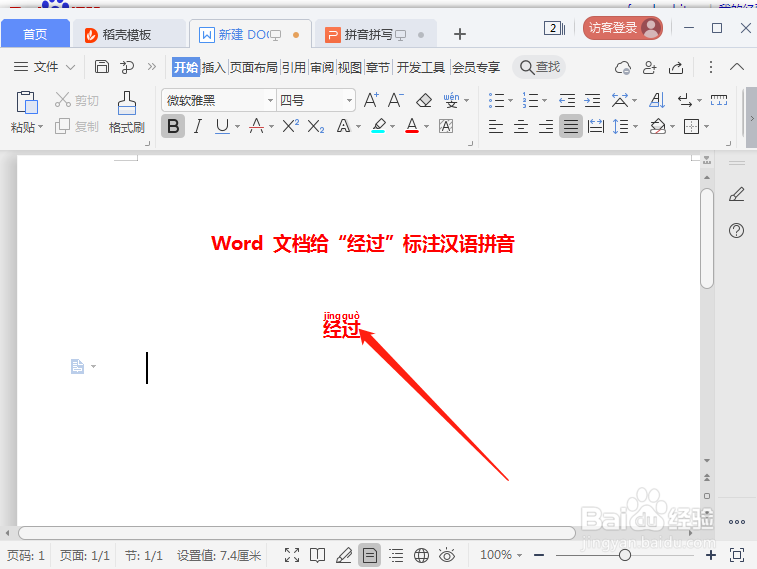Click the 访客登录 login button

623,28
